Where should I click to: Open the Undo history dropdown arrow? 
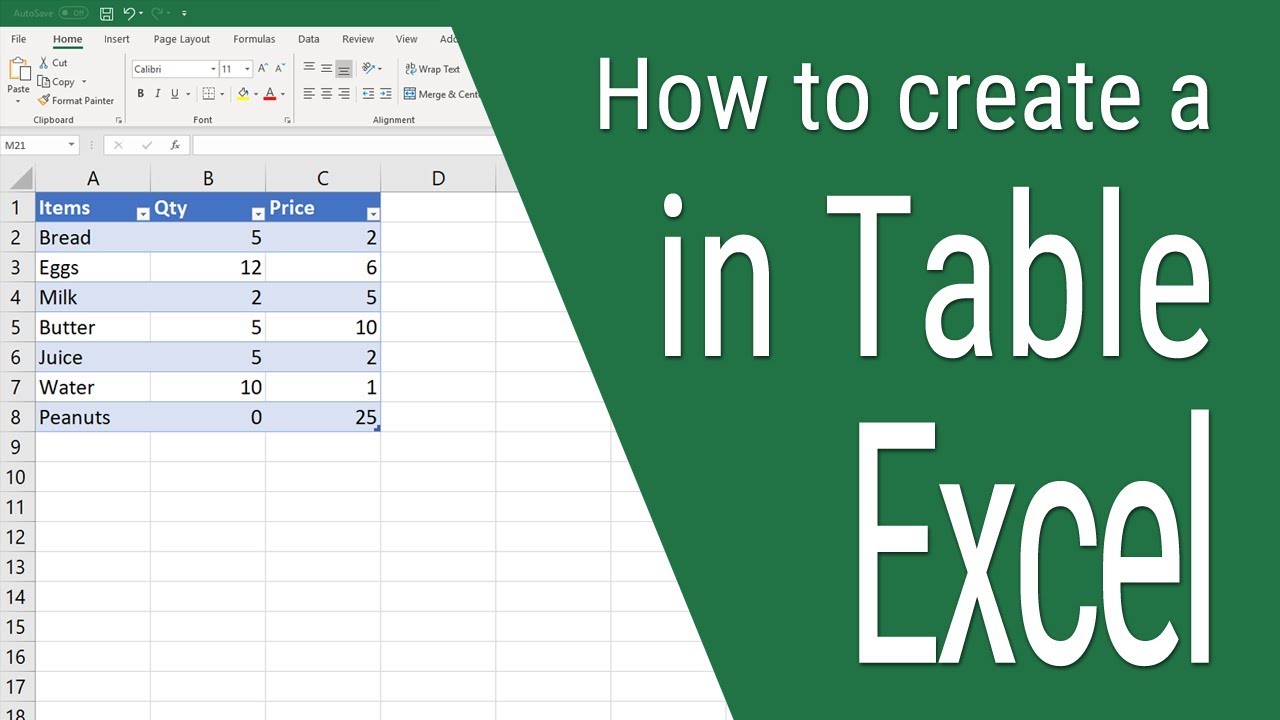141,13
